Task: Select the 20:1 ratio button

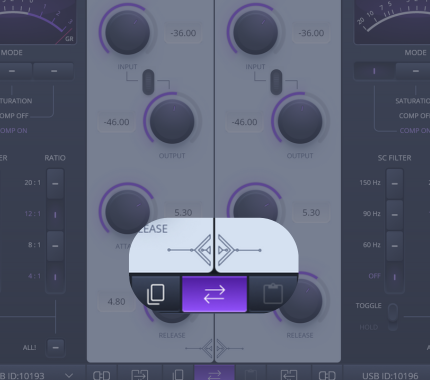Action: click(x=55, y=183)
